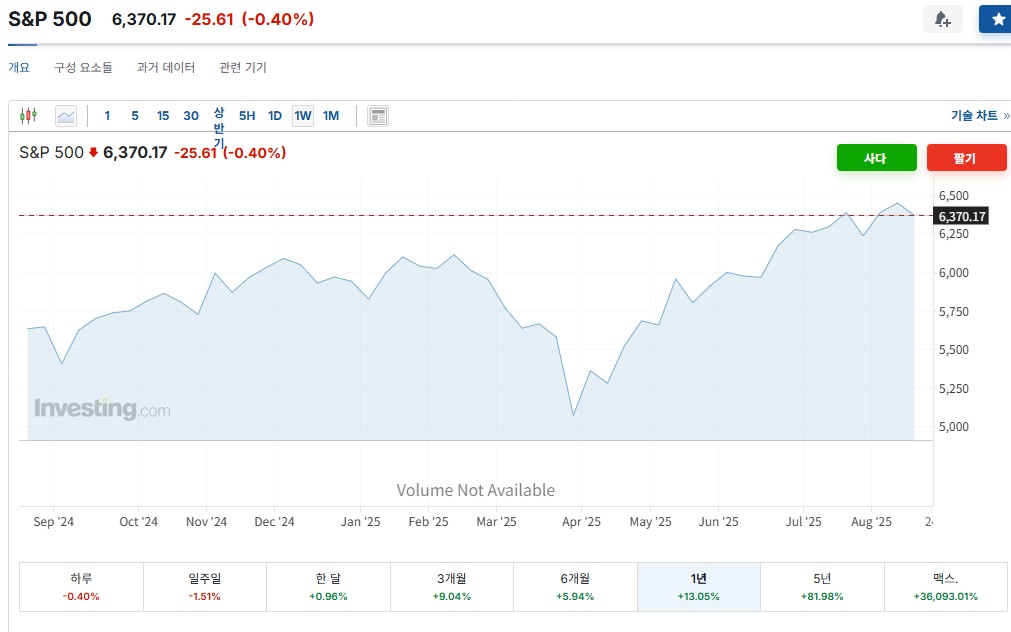
Task: Switch interval to 1M
Action: [x=331, y=116]
